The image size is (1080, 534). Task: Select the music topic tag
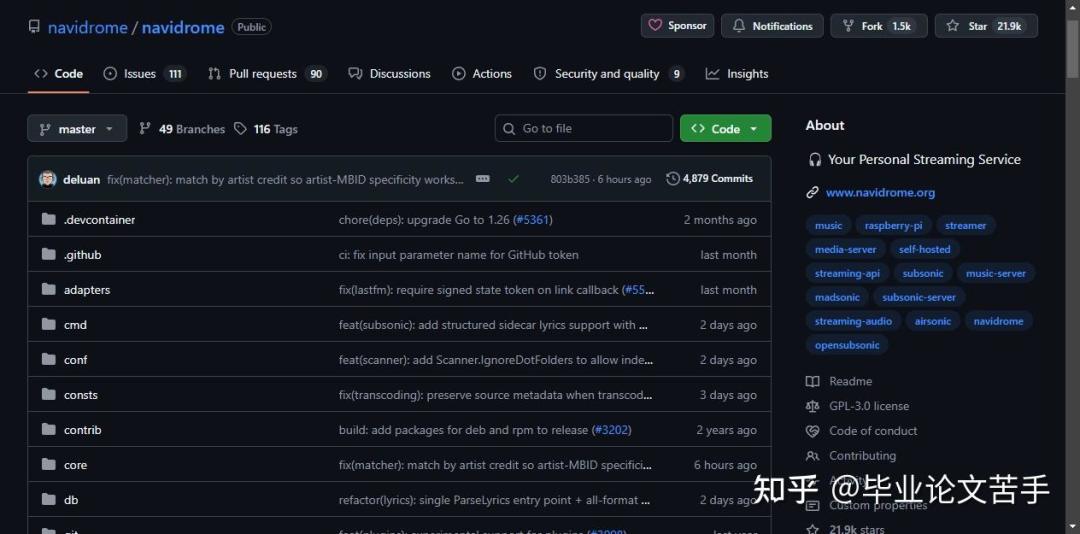coord(829,225)
